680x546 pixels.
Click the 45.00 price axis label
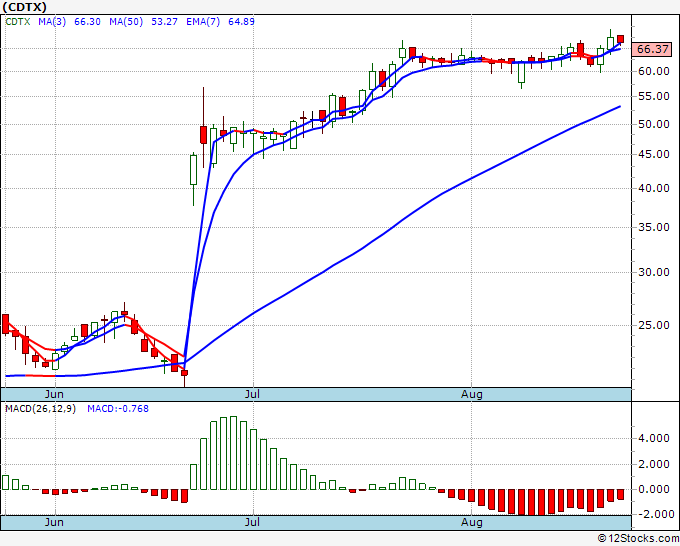pyautogui.click(x=654, y=154)
